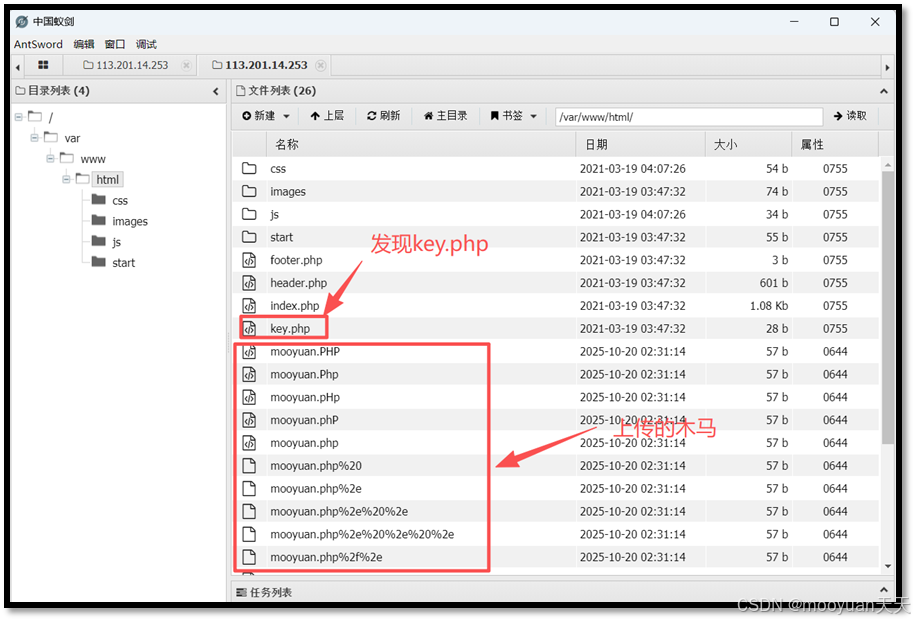Go up with the 上层 button

[x=327, y=116]
